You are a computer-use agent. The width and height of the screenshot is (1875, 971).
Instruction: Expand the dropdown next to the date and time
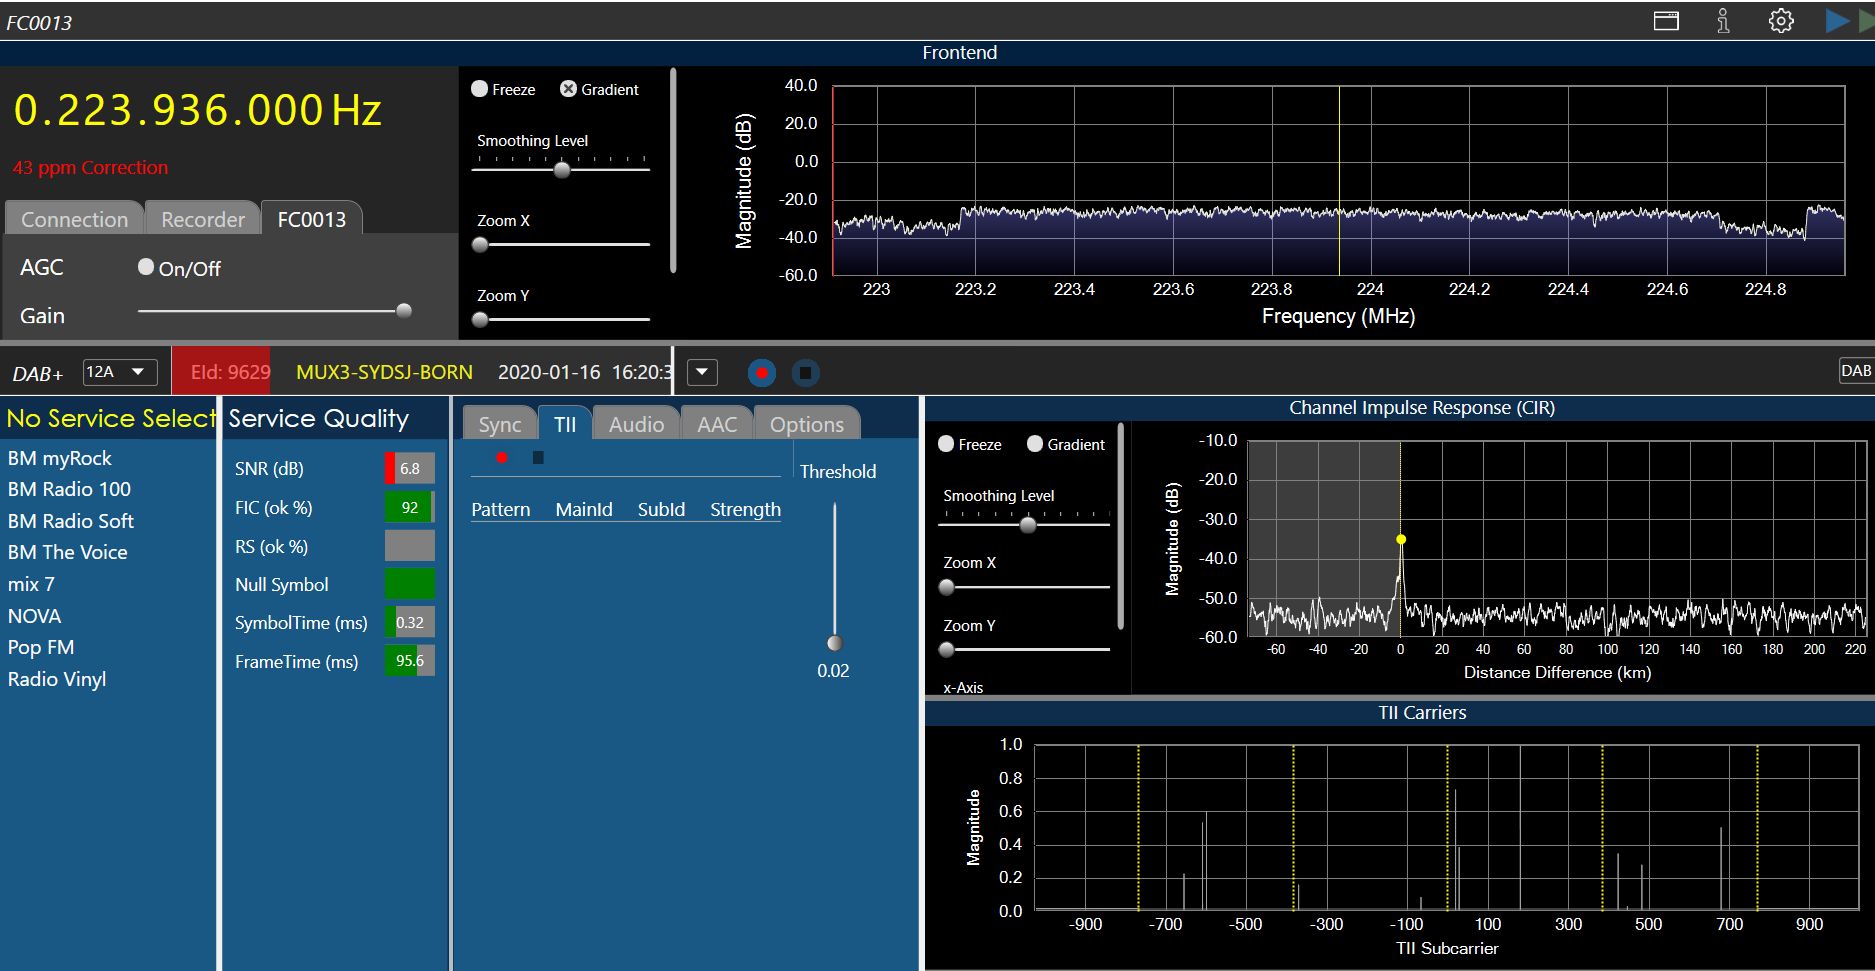pyautogui.click(x=702, y=373)
